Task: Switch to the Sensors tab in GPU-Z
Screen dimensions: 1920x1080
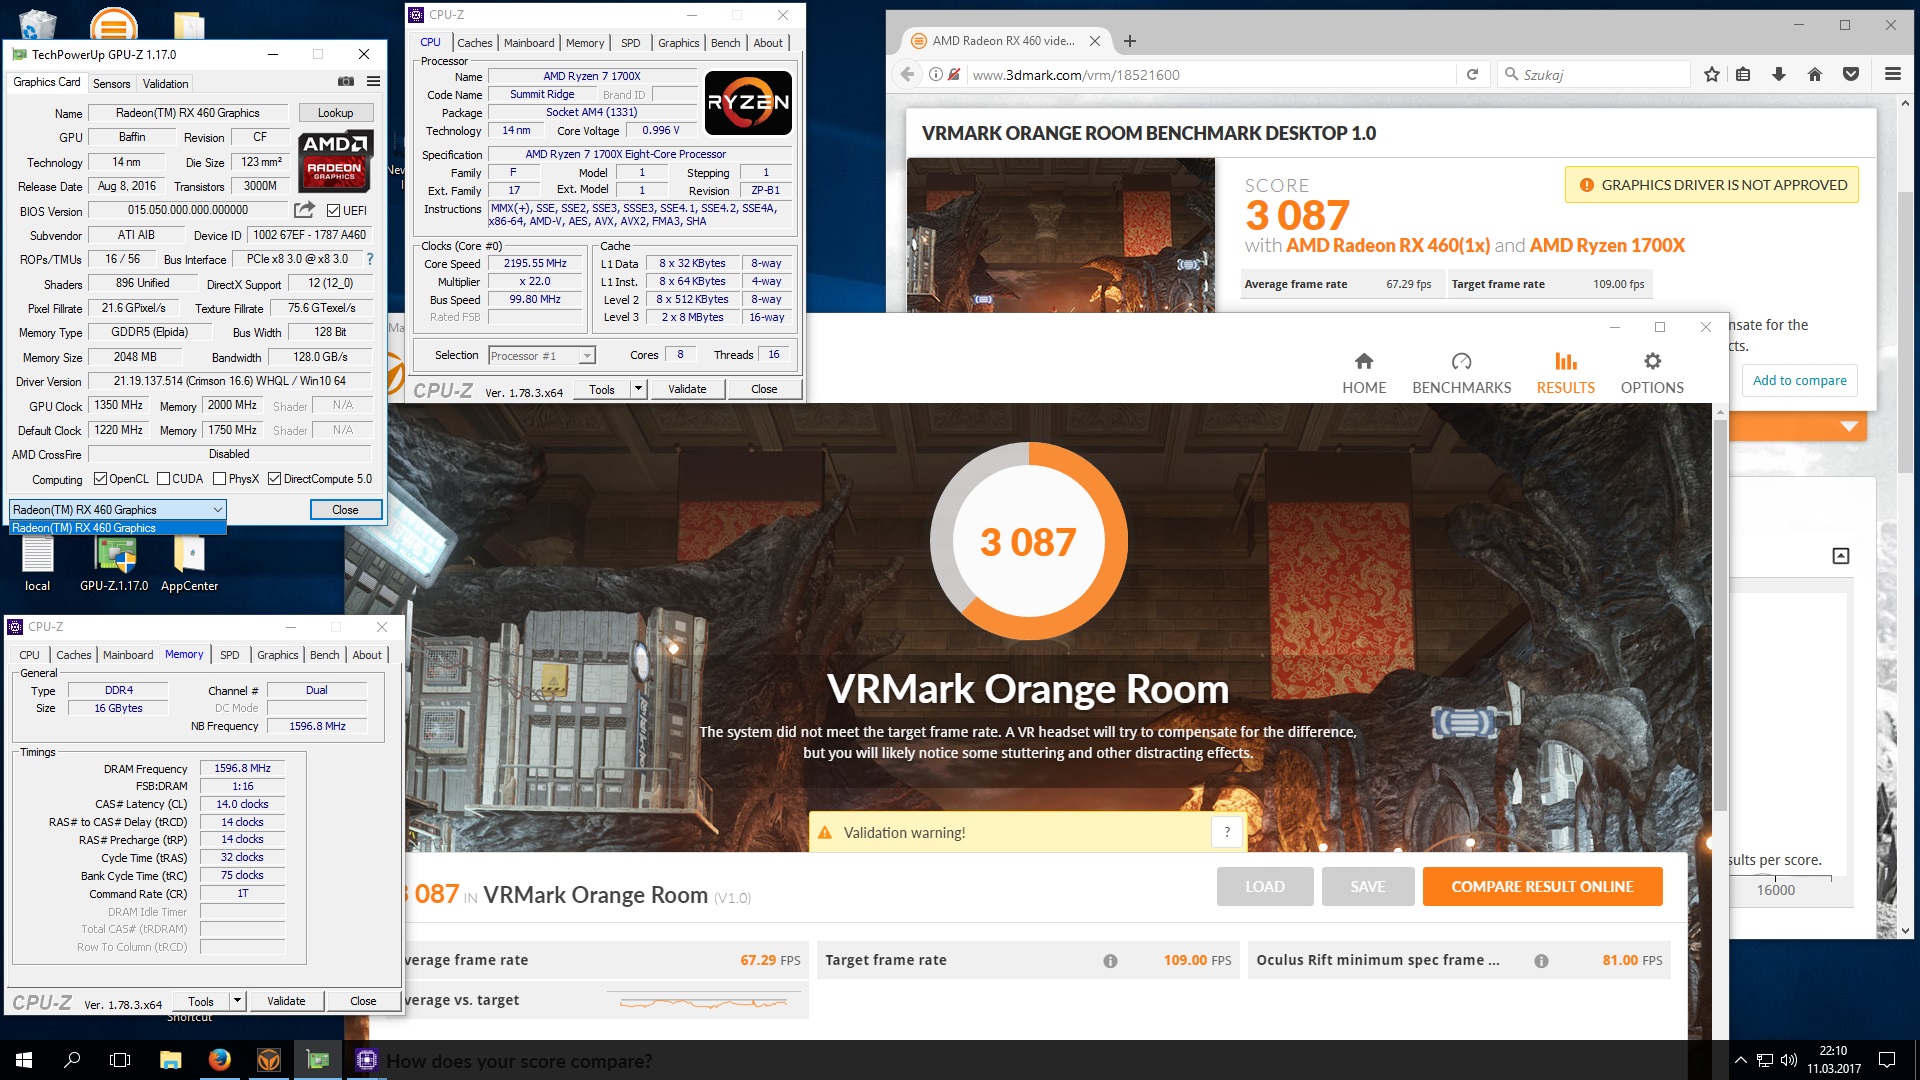Action: pyautogui.click(x=111, y=84)
